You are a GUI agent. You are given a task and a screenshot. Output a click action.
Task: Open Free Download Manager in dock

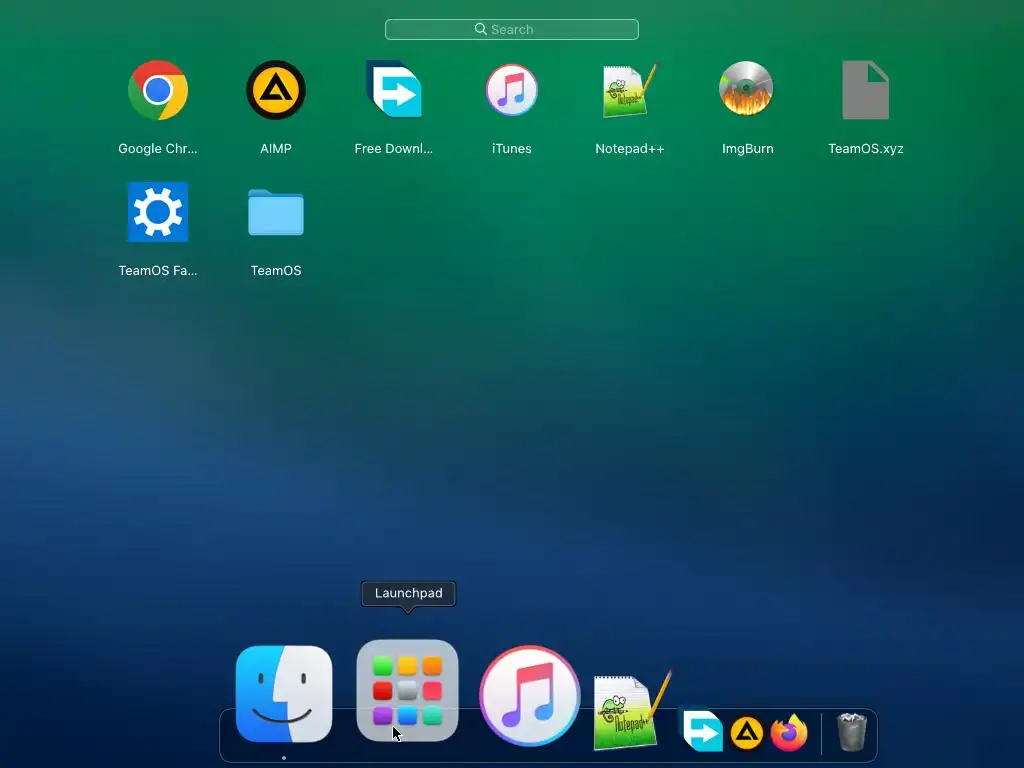702,731
